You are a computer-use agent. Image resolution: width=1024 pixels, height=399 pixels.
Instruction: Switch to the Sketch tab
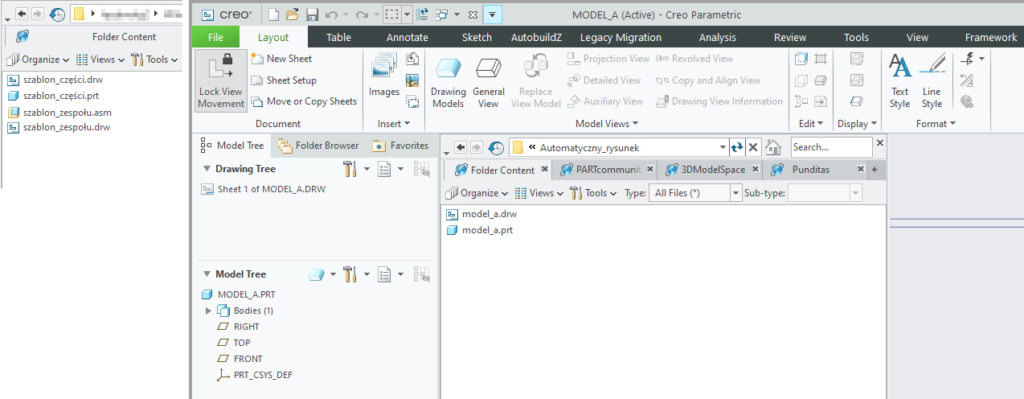[477, 37]
